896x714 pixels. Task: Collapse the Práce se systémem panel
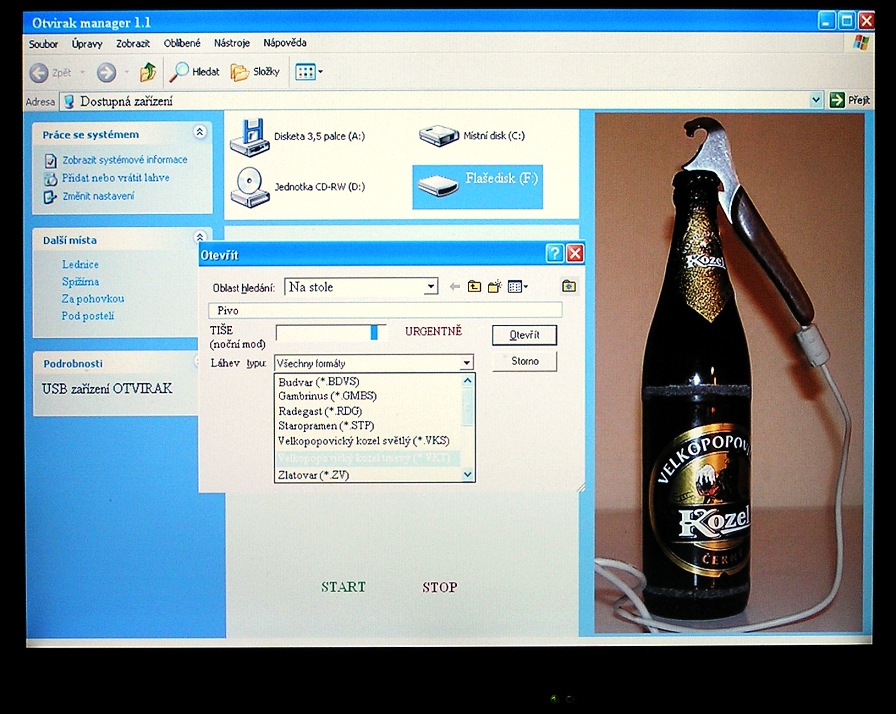[200, 133]
